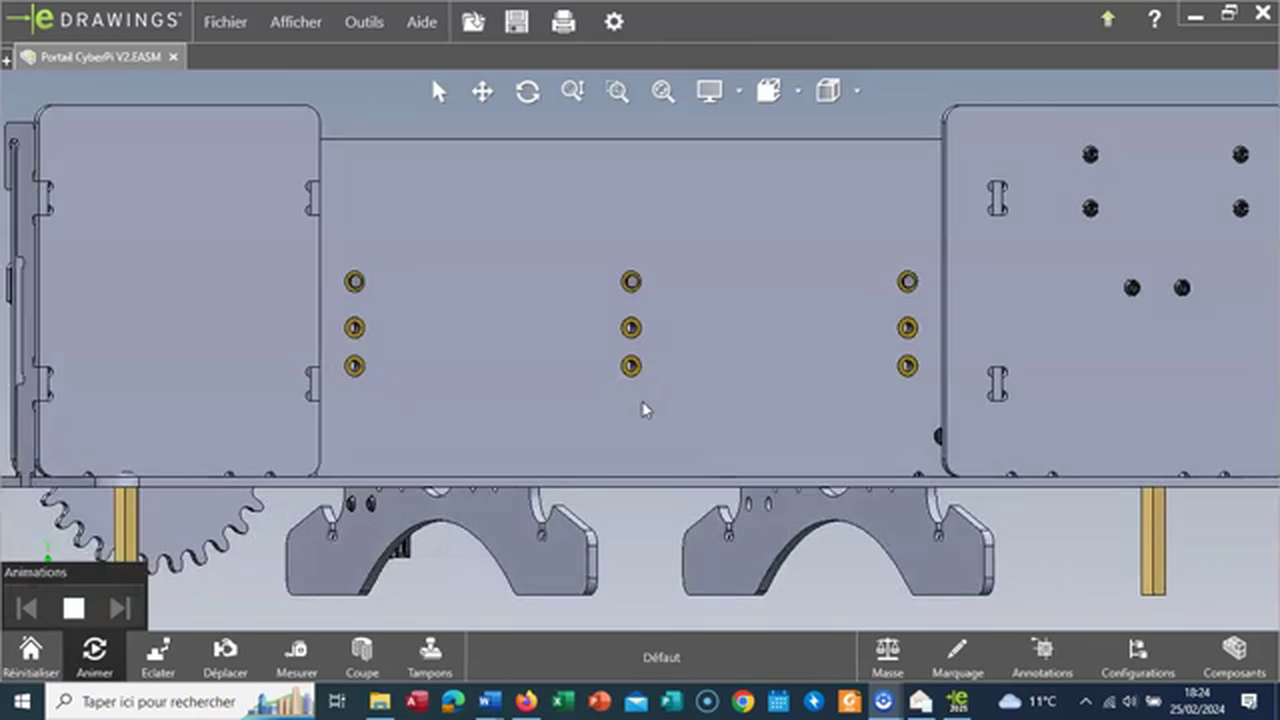Select the rotate view tool

pyautogui.click(x=528, y=92)
